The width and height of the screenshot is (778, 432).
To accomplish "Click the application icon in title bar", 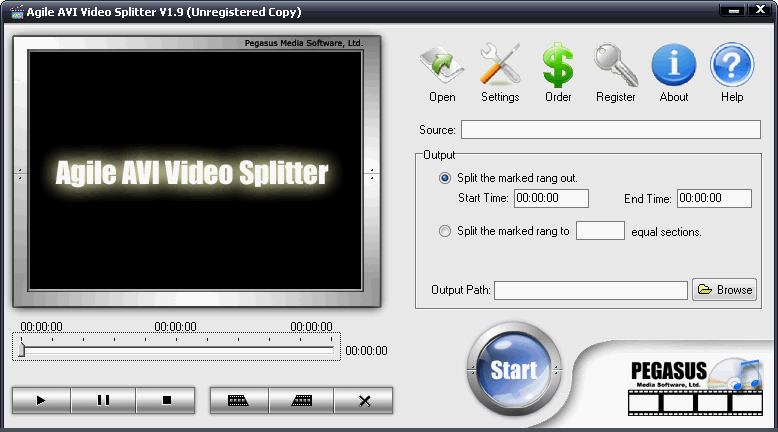I will (x=17, y=12).
